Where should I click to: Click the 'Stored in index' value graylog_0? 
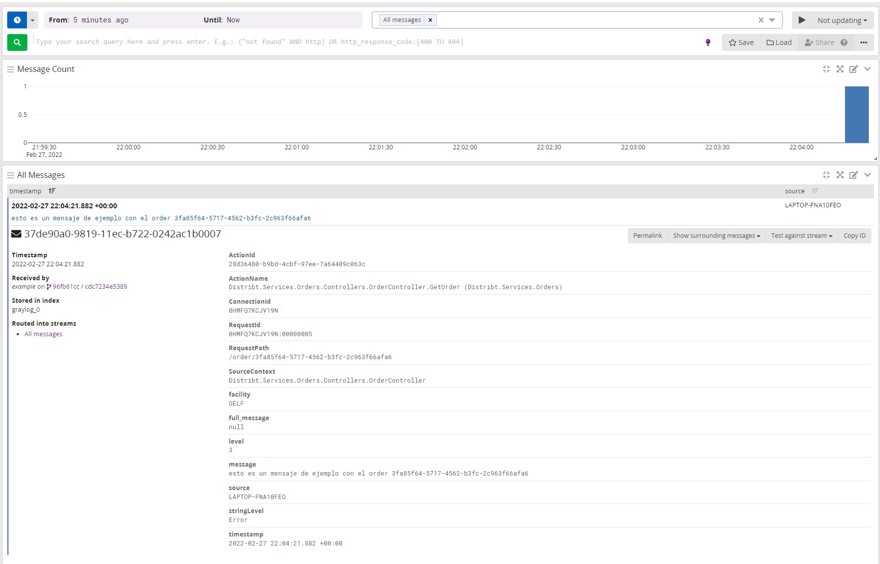tap(26, 310)
